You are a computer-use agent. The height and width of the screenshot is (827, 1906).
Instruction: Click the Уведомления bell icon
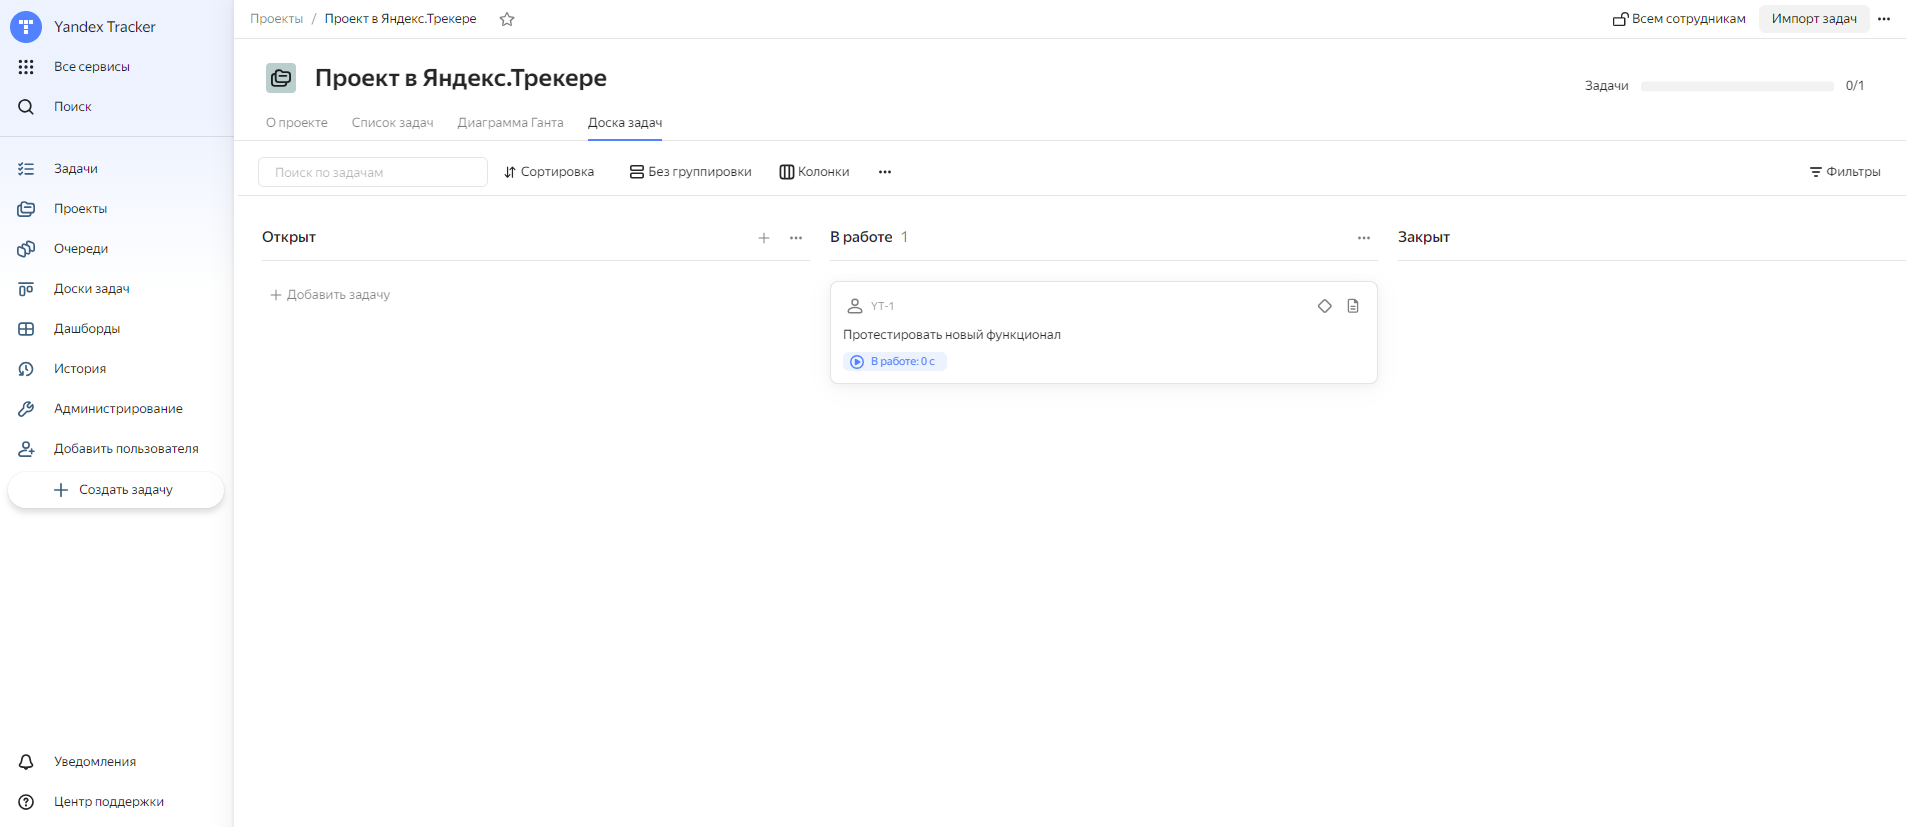tap(26, 762)
